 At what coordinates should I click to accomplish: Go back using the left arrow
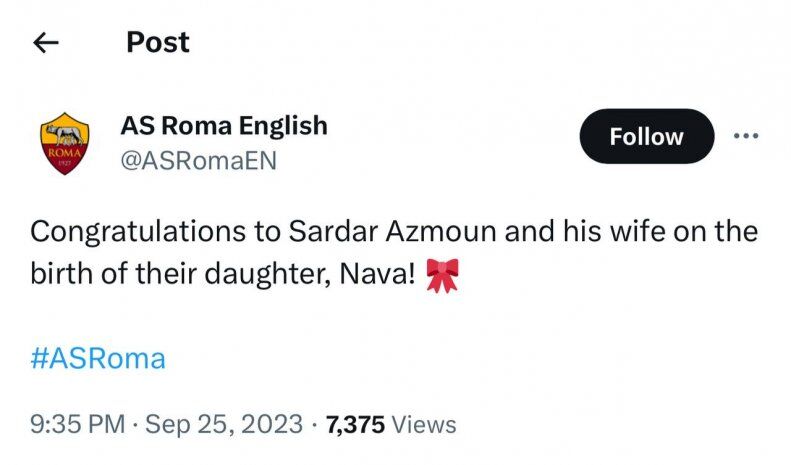(46, 42)
